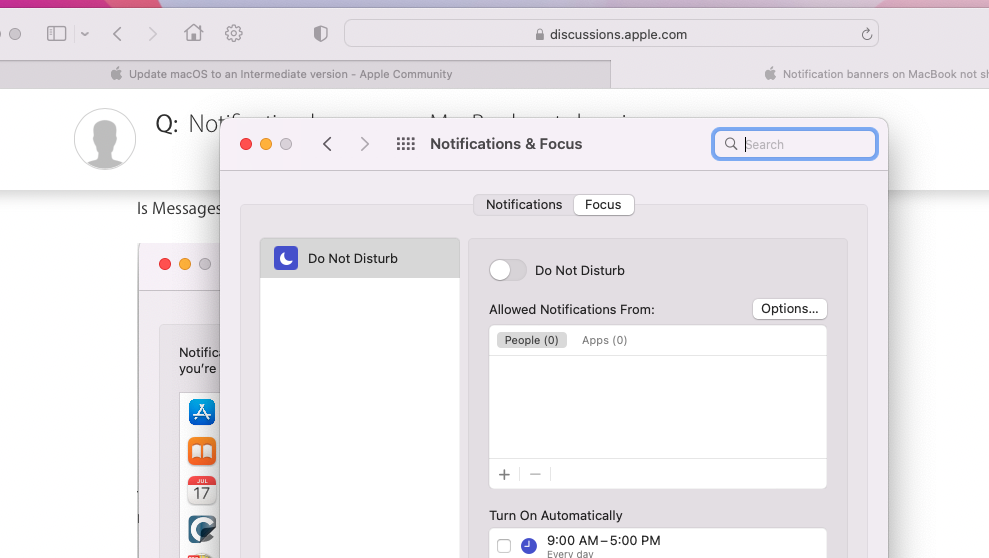Screen dimensions: 989x558
Task: Open the Options... button
Action: point(789,309)
